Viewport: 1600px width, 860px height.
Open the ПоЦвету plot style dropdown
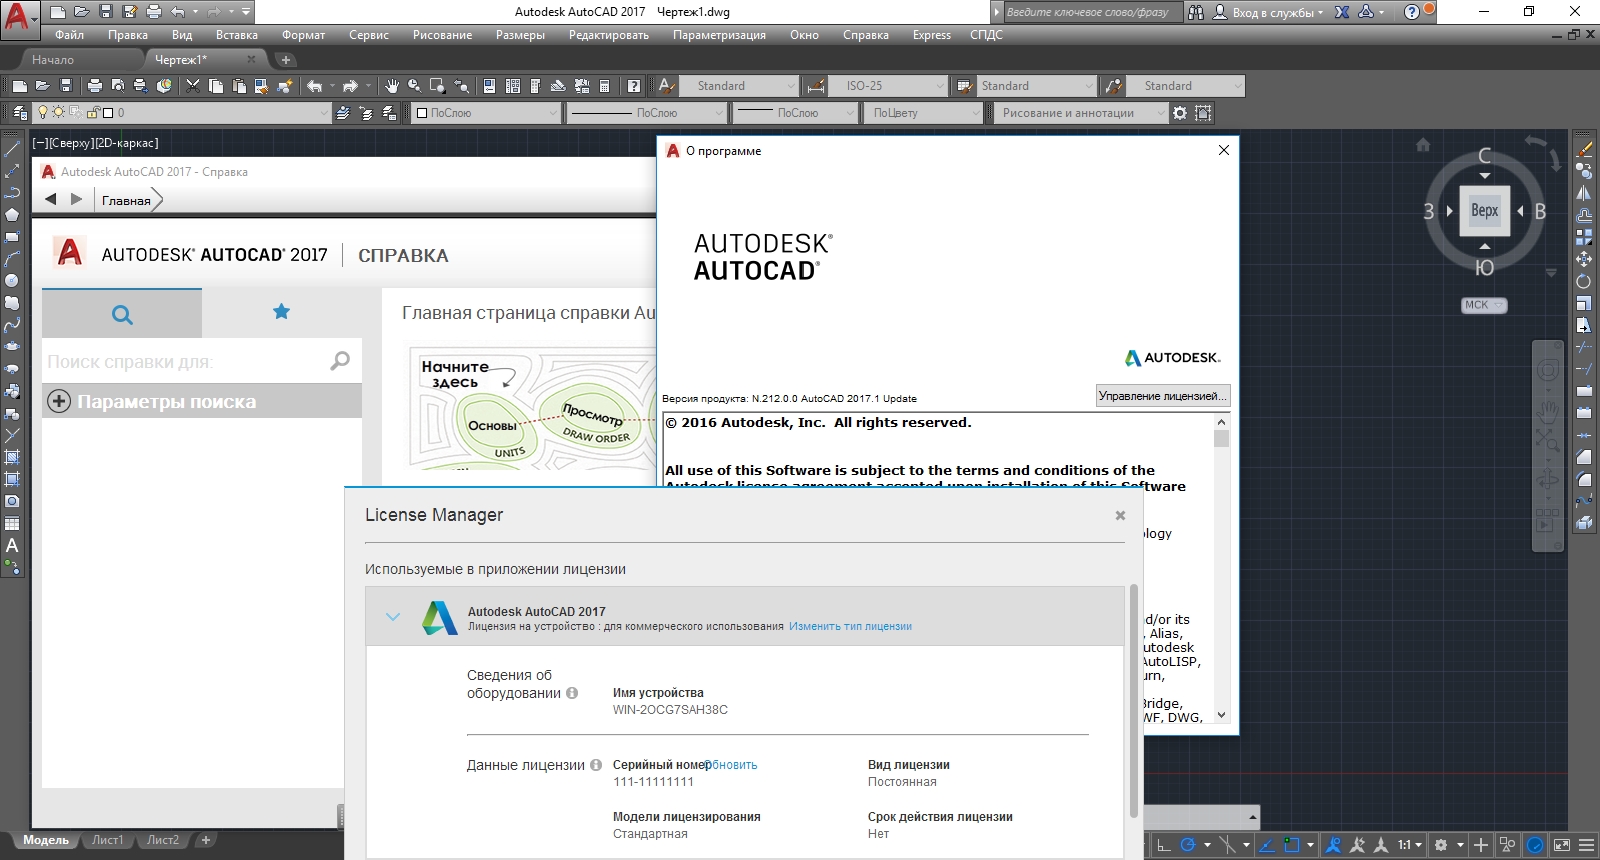point(924,113)
